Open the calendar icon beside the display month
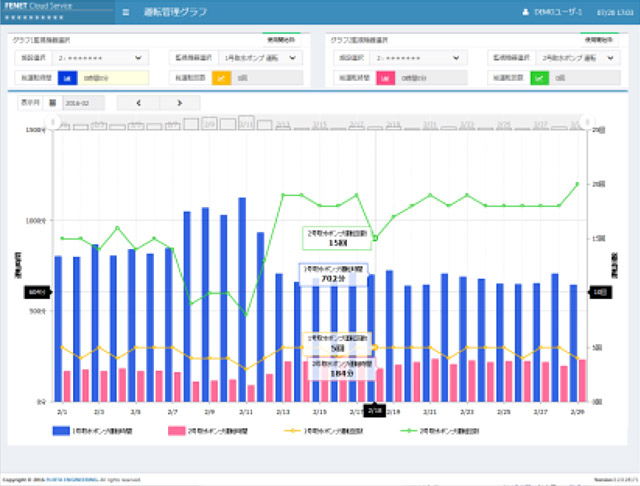 pyautogui.click(x=53, y=103)
